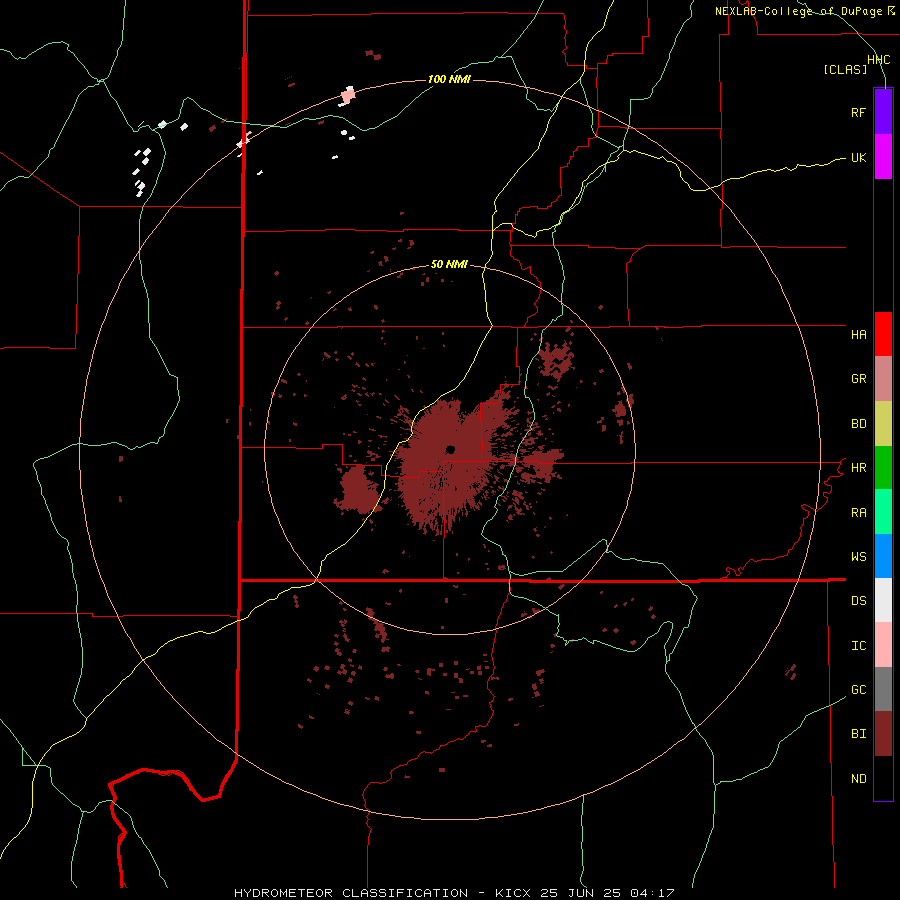Click the IC legend label
The height and width of the screenshot is (900, 900).
[858, 645]
